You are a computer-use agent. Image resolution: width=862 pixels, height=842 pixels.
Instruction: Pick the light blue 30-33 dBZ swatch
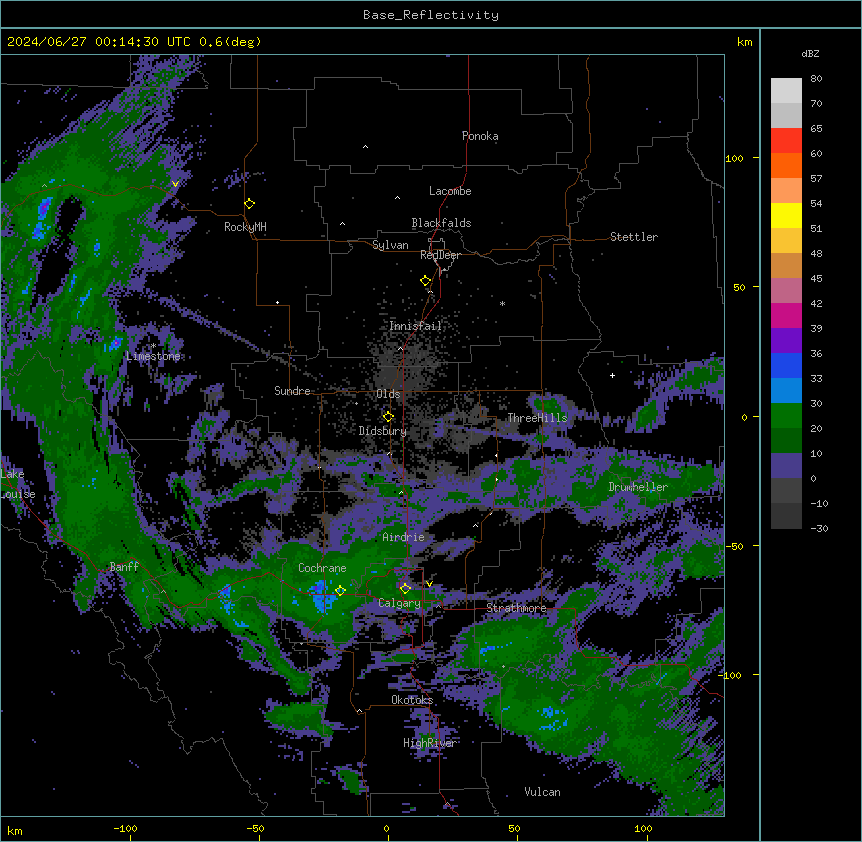tap(786, 391)
